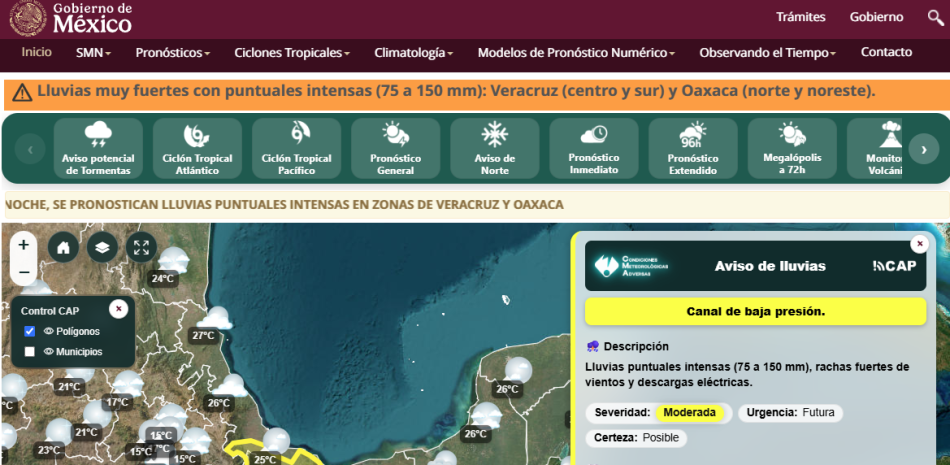Close the Control CAP panel
Viewport: 950px width, 465px height.
pos(119,309)
